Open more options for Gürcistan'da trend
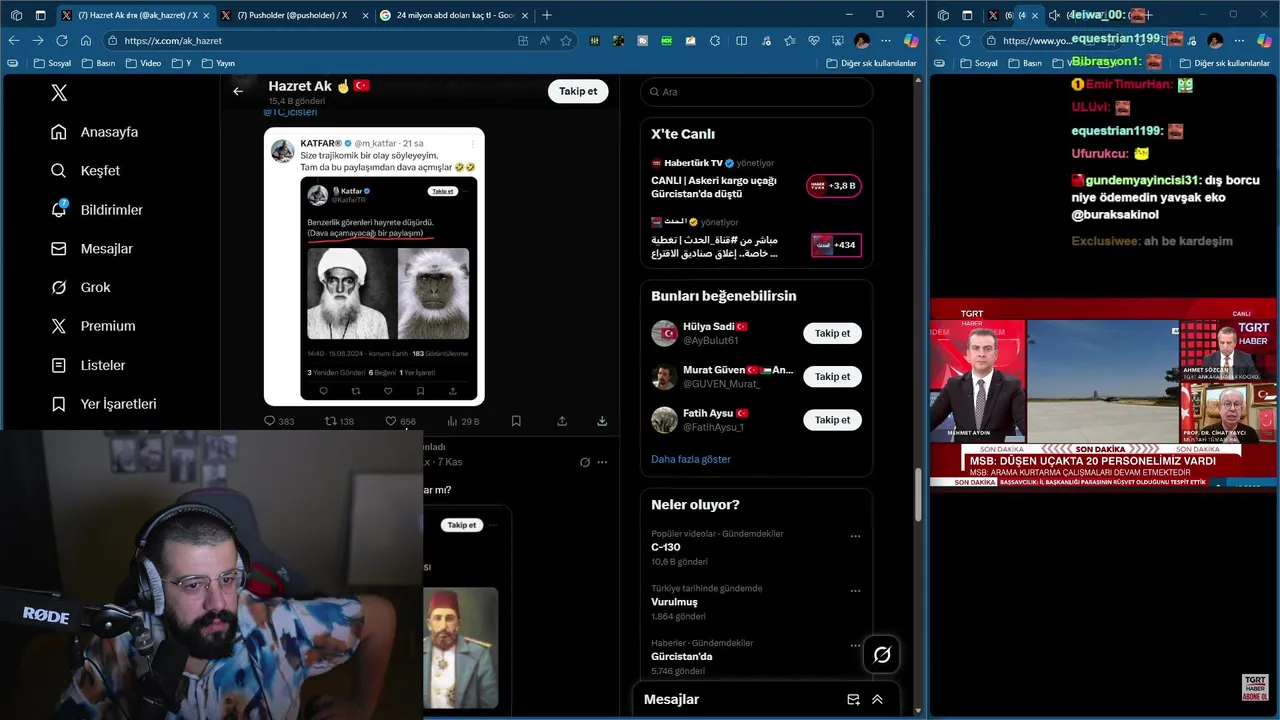 [855, 646]
